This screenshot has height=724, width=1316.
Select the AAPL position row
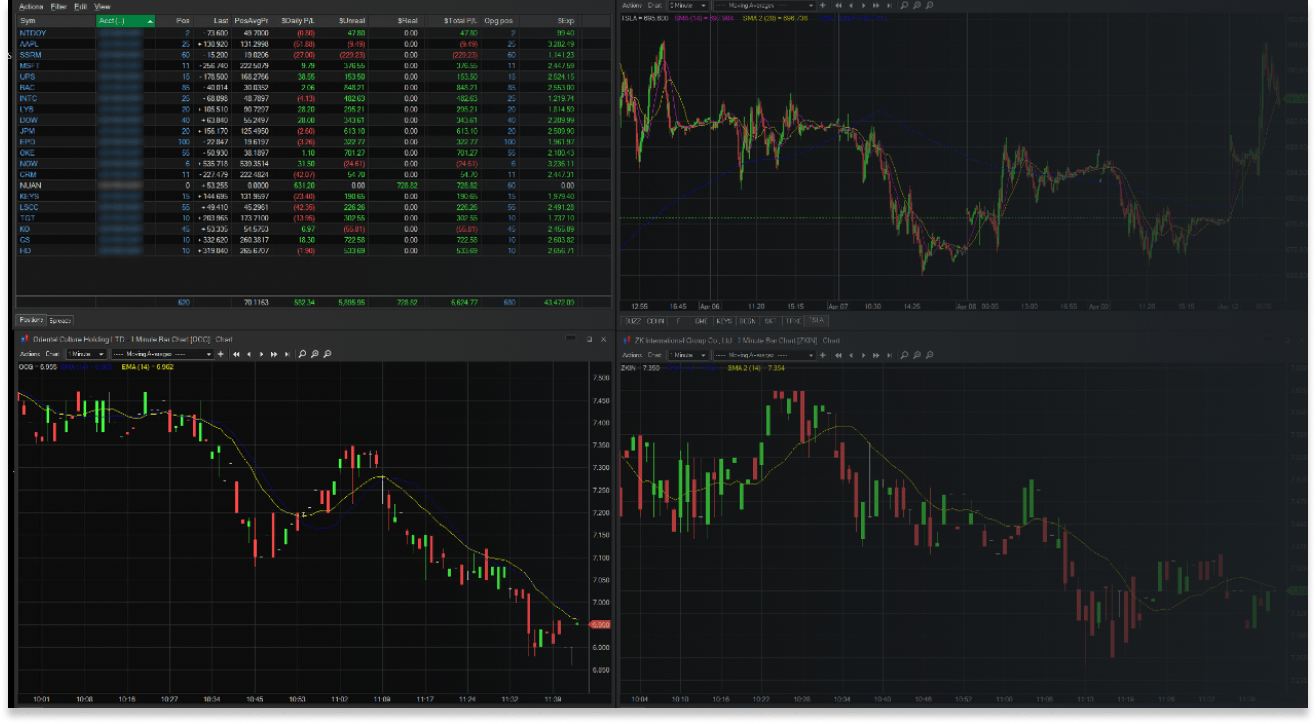pos(313,44)
